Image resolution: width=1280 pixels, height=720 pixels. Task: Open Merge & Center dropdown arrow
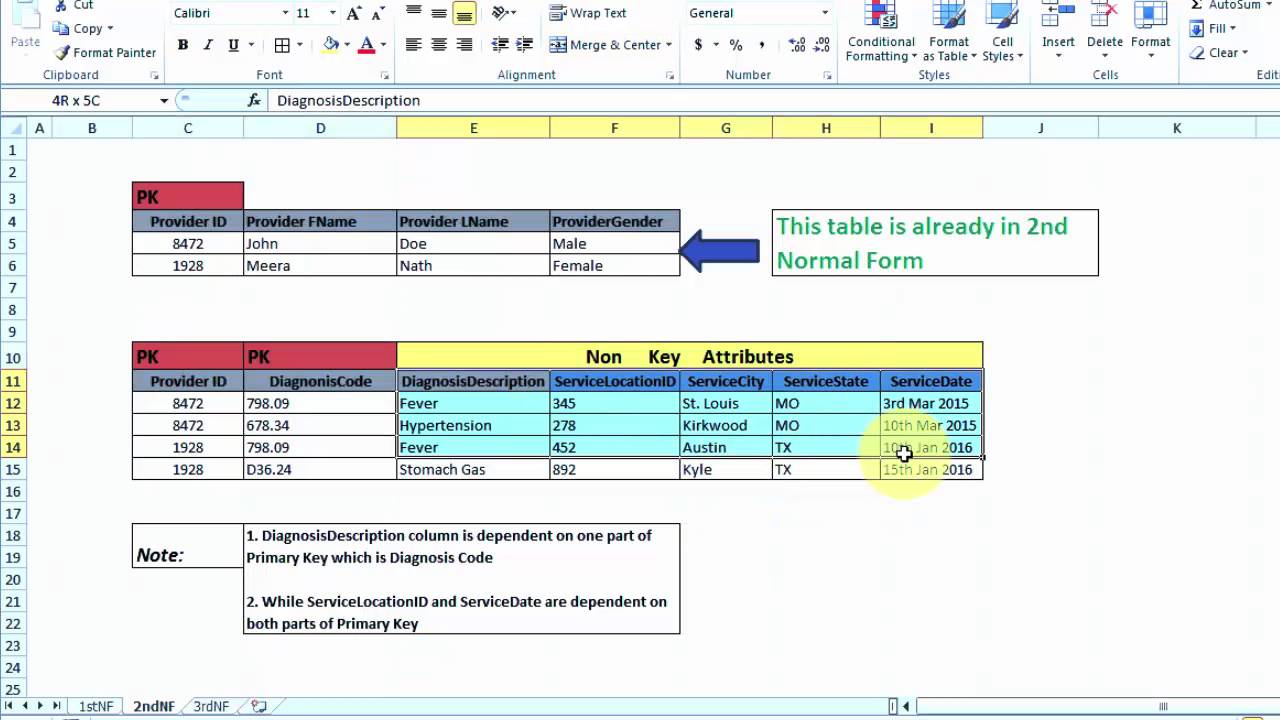[x=668, y=45]
